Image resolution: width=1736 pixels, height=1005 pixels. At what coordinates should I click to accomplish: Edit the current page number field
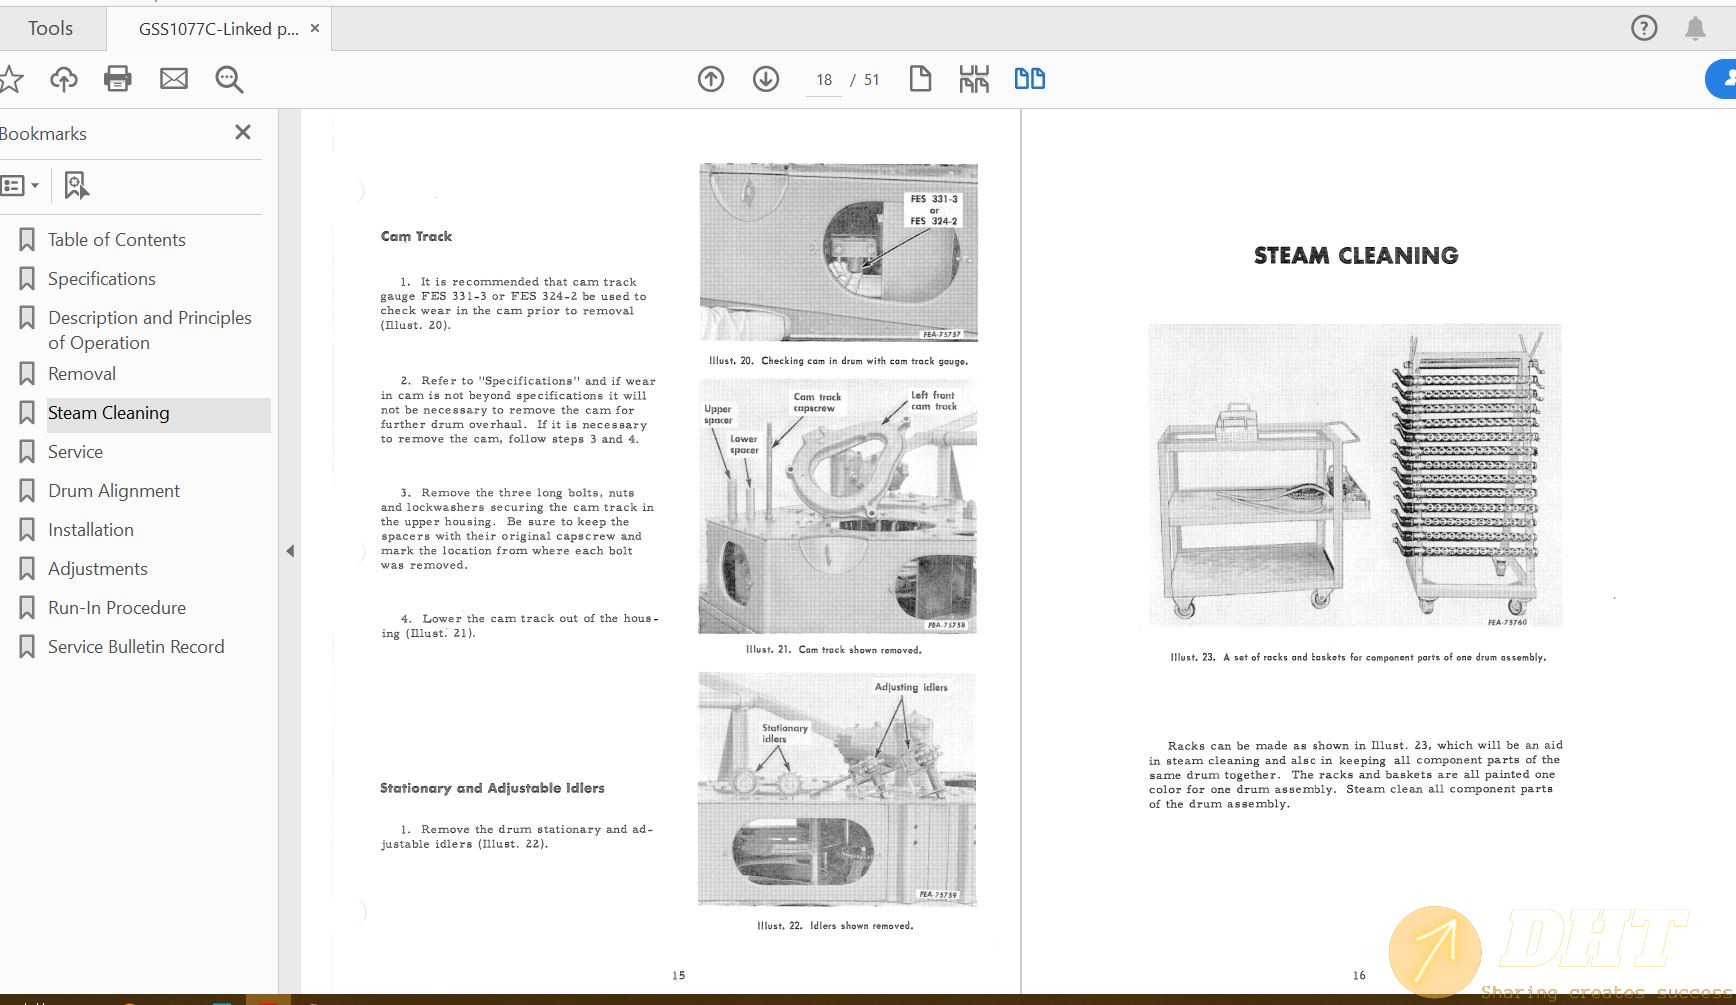click(822, 79)
